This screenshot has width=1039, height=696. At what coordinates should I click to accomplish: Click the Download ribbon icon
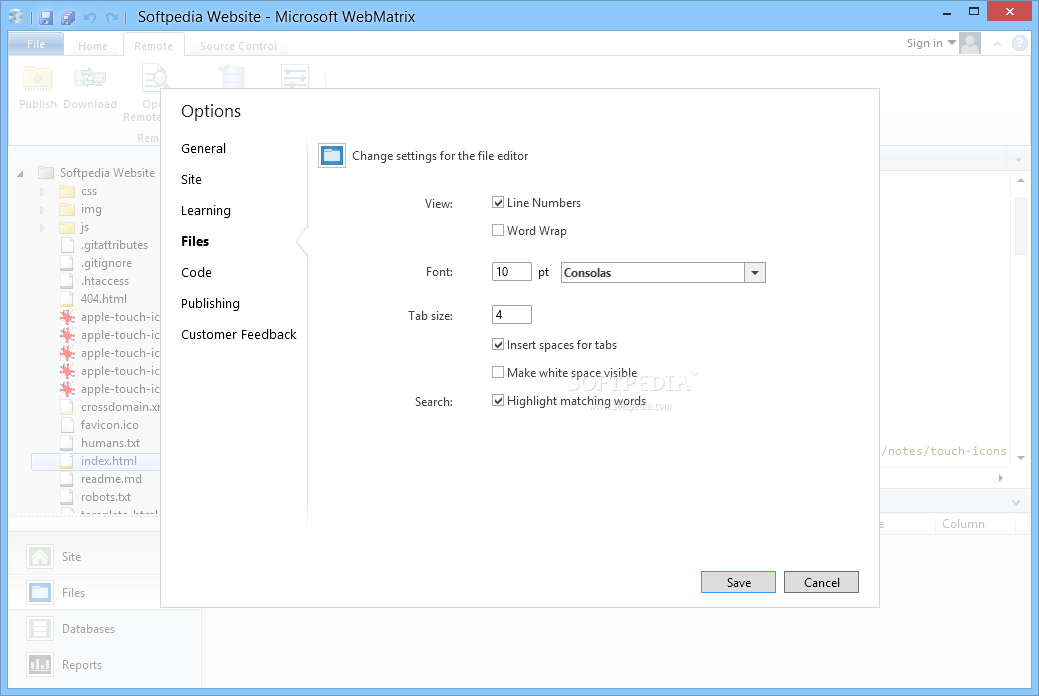[89, 79]
